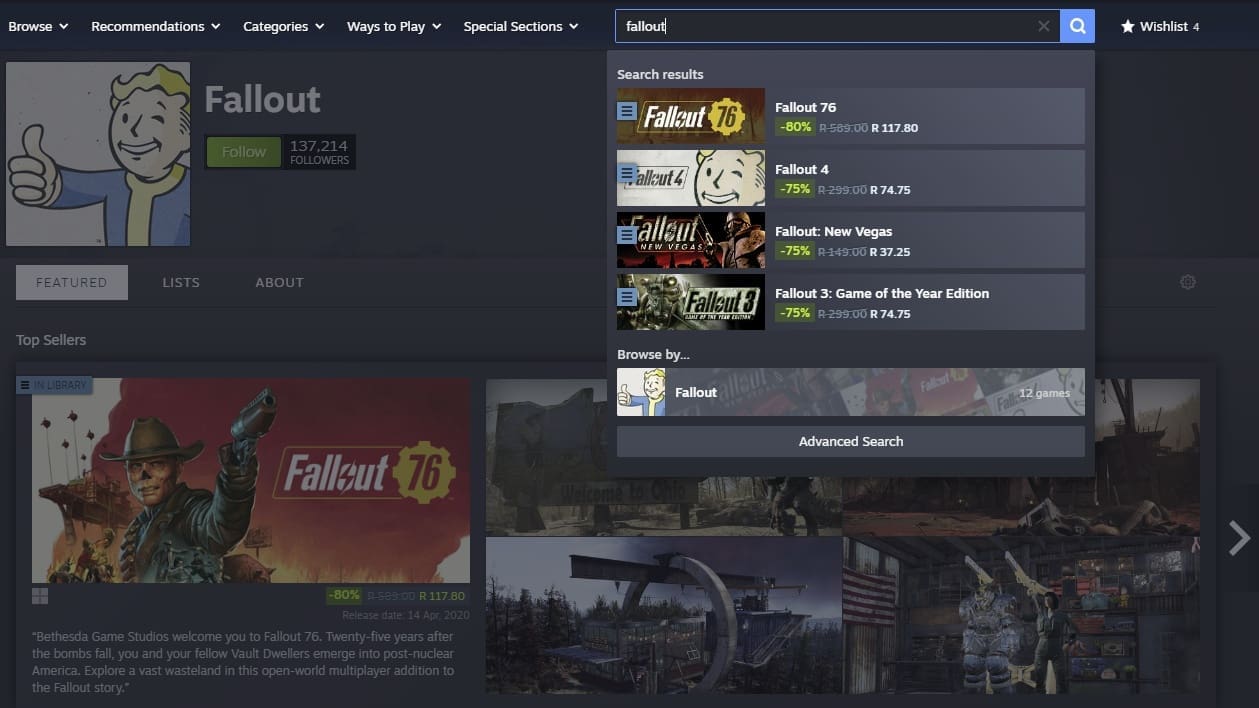Click the R 117.80 price in Fallout 76 result

click(x=894, y=128)
